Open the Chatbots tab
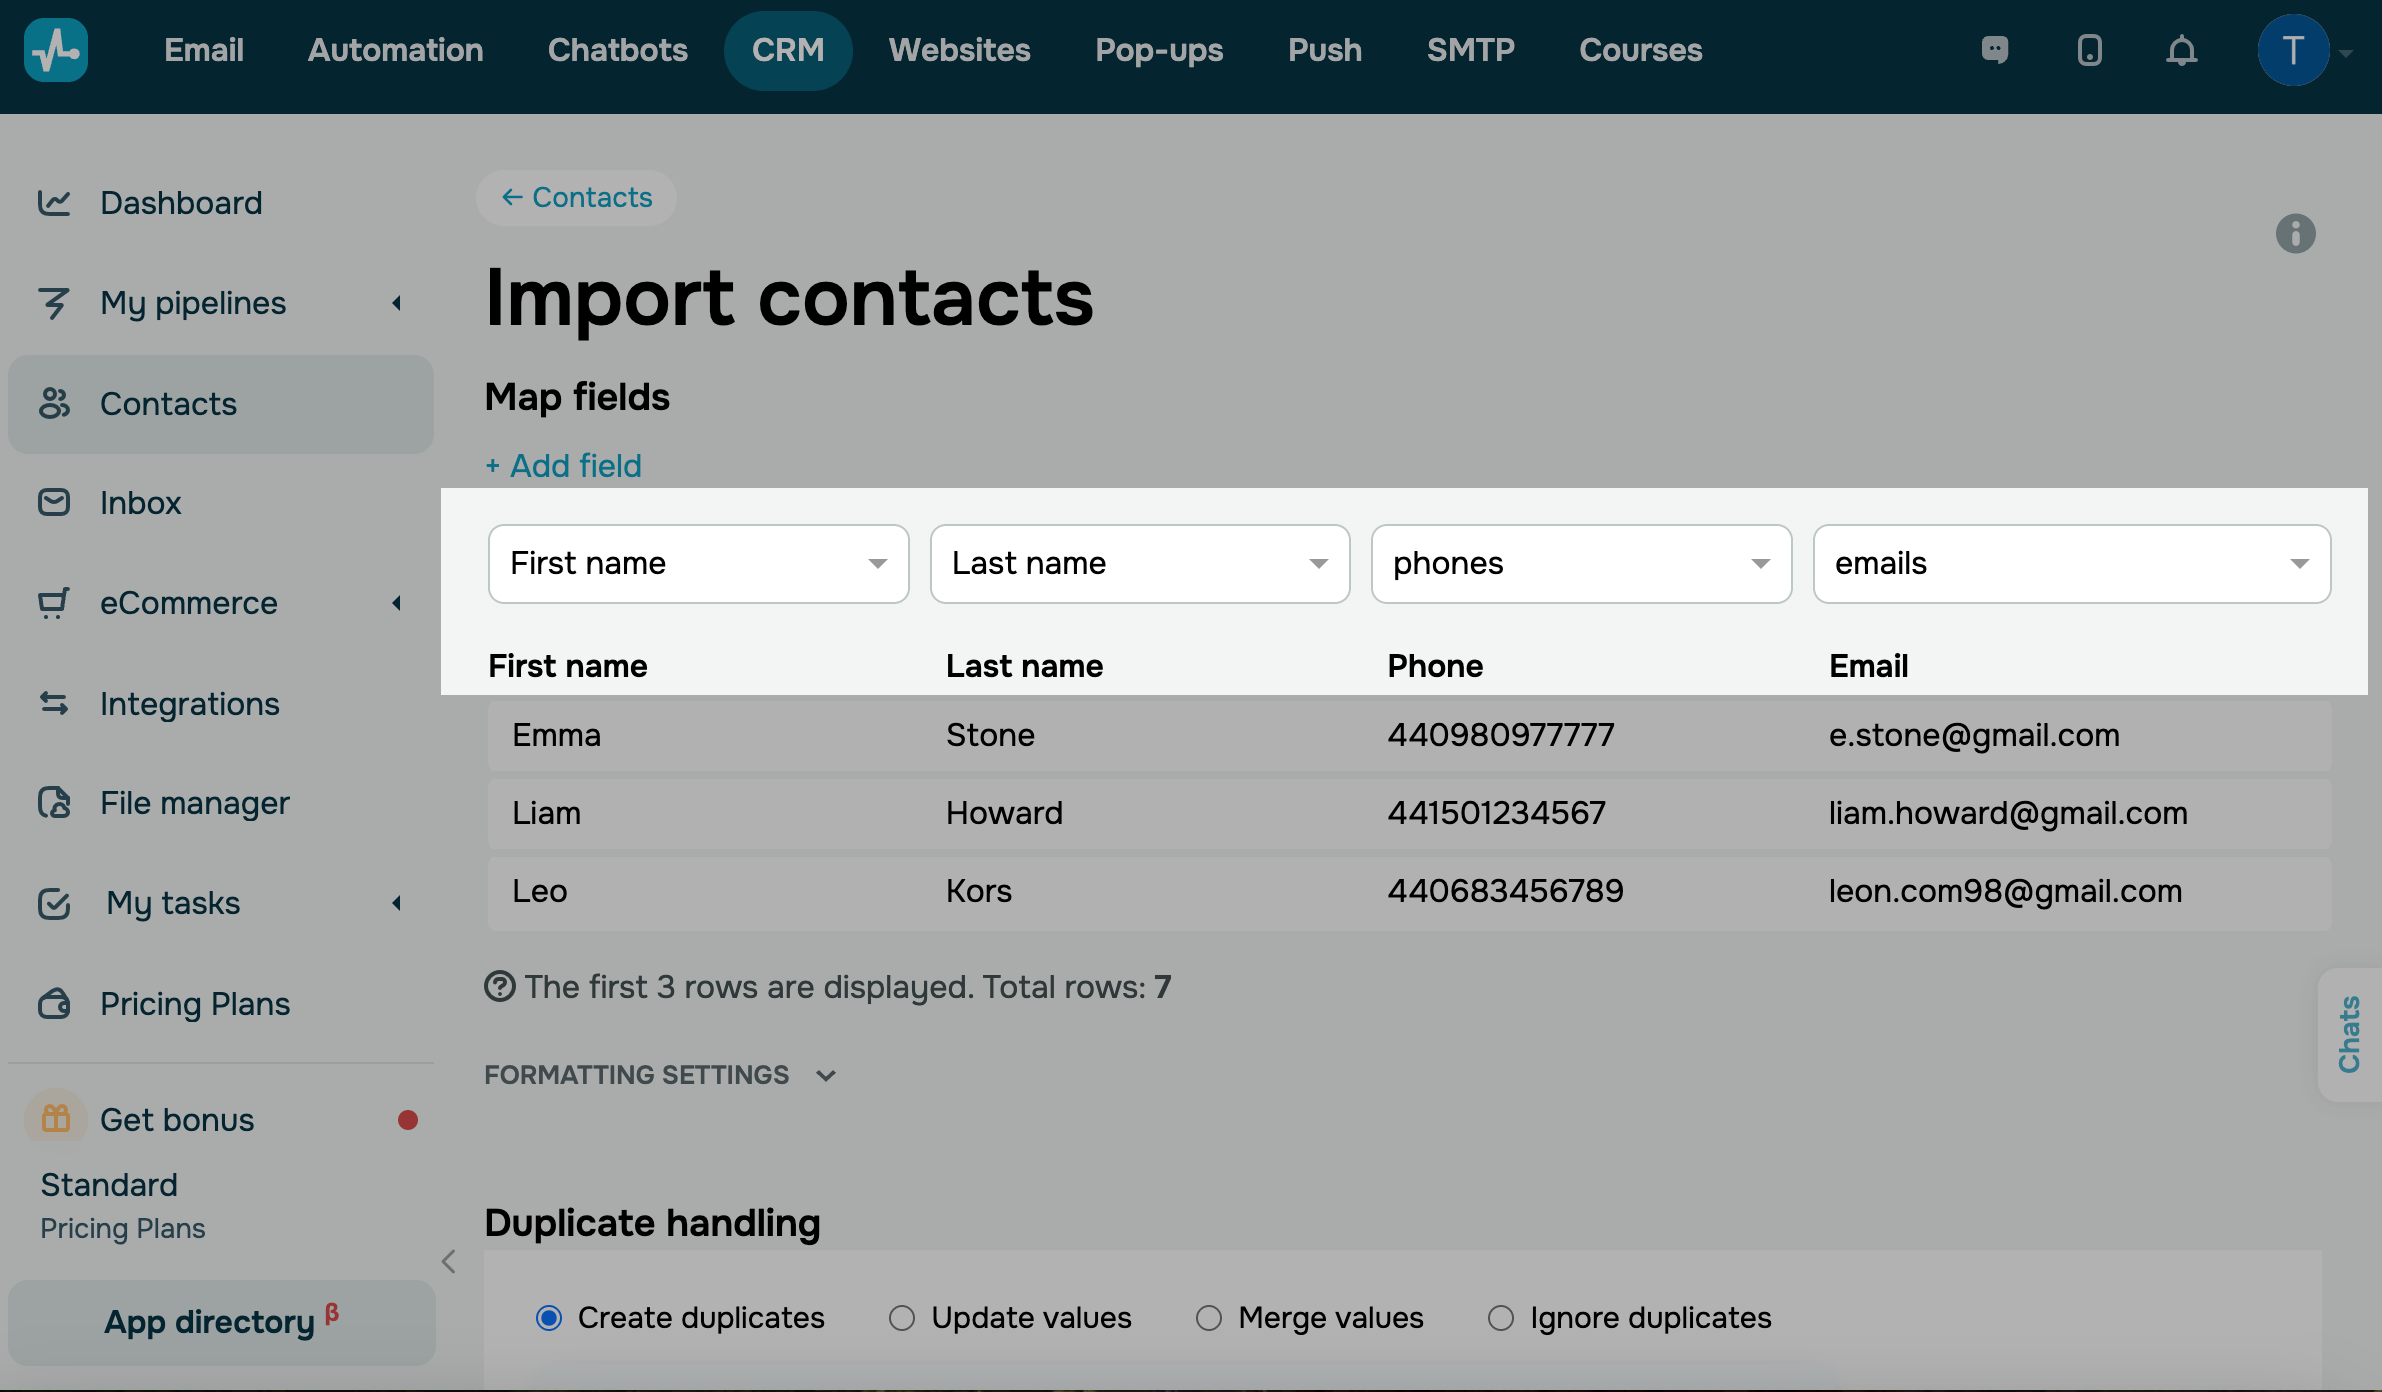 (617, 50)
